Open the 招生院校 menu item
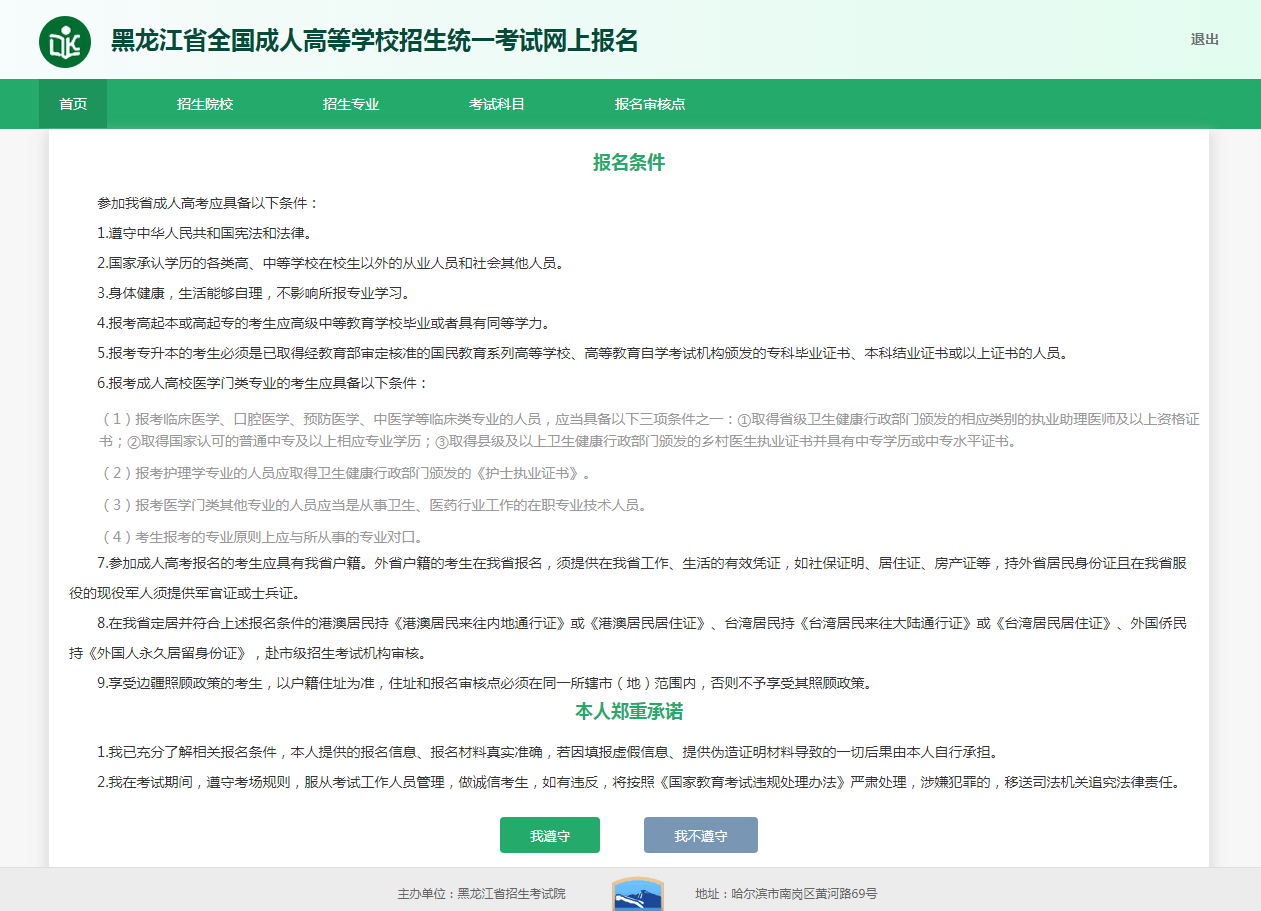The image size is (1261, 911). (205, 104)
